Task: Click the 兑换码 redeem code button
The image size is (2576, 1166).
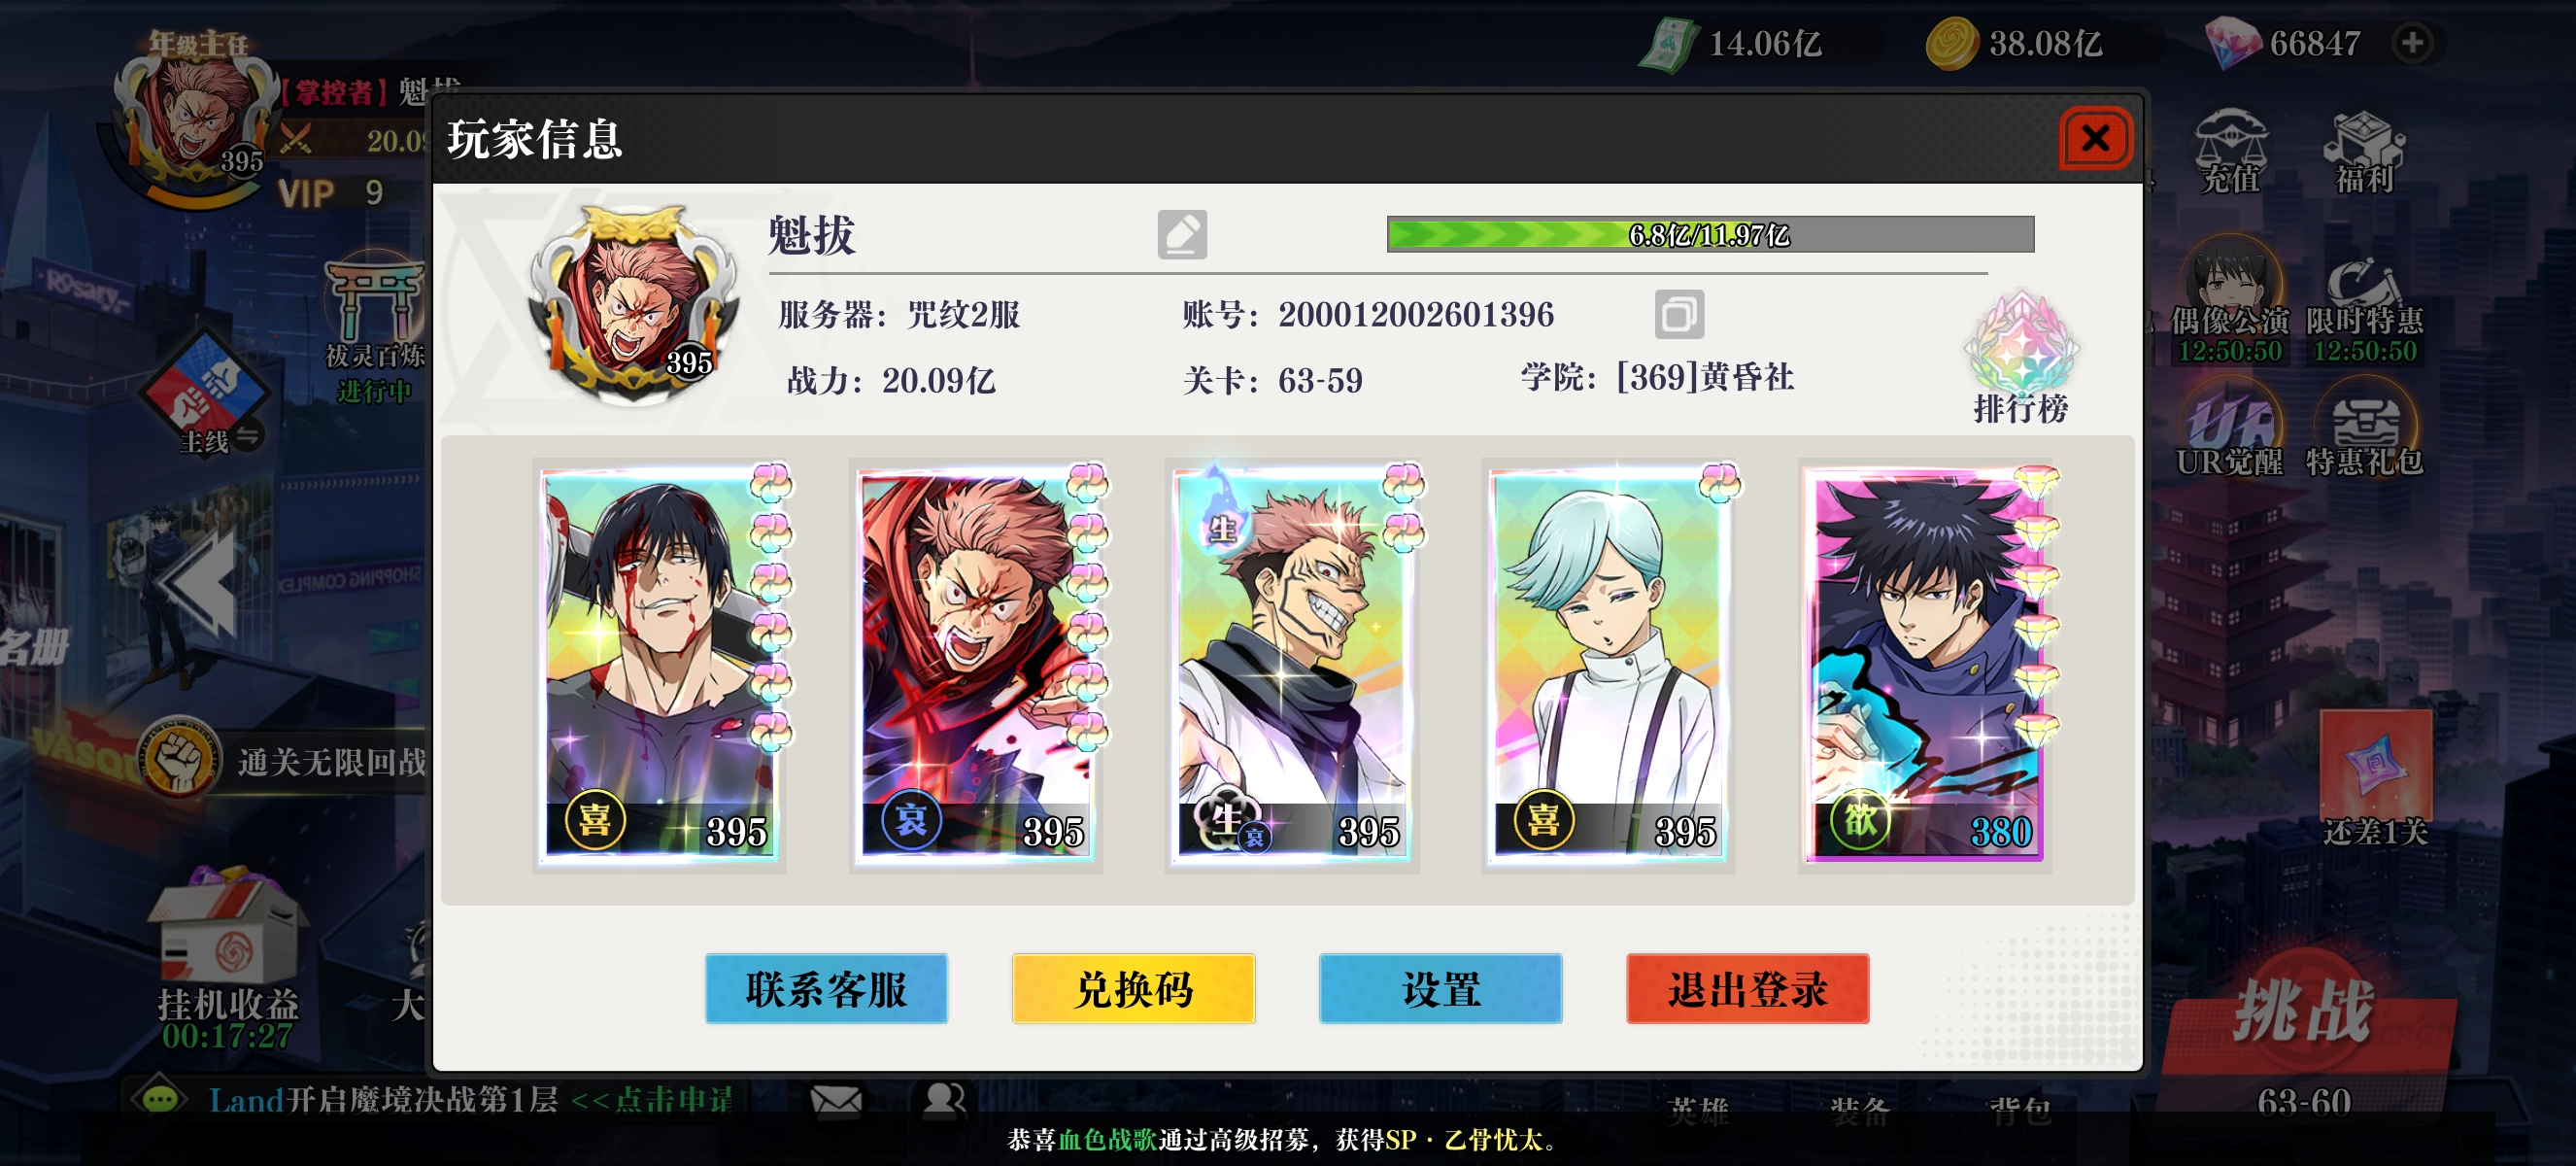Action: [1133, 988]
